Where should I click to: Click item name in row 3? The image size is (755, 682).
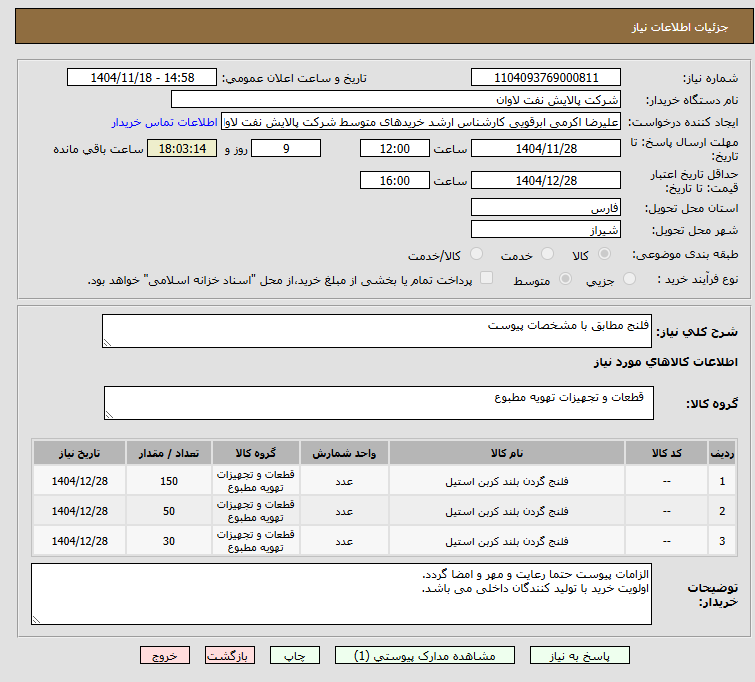coord(507,541)
